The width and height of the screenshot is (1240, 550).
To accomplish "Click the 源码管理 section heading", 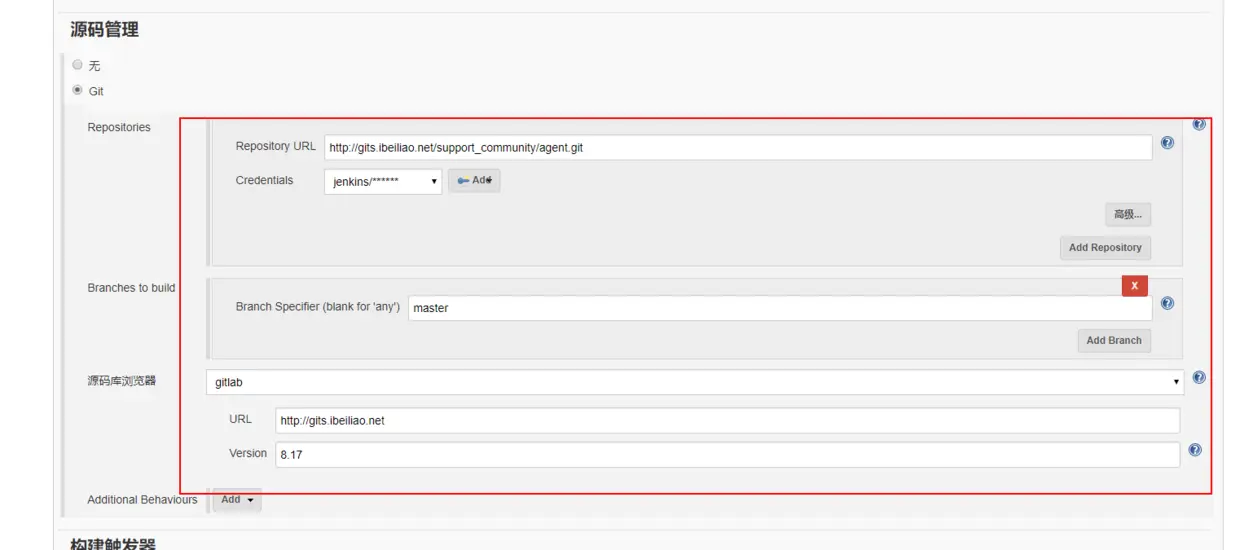I will click(104, 30).
